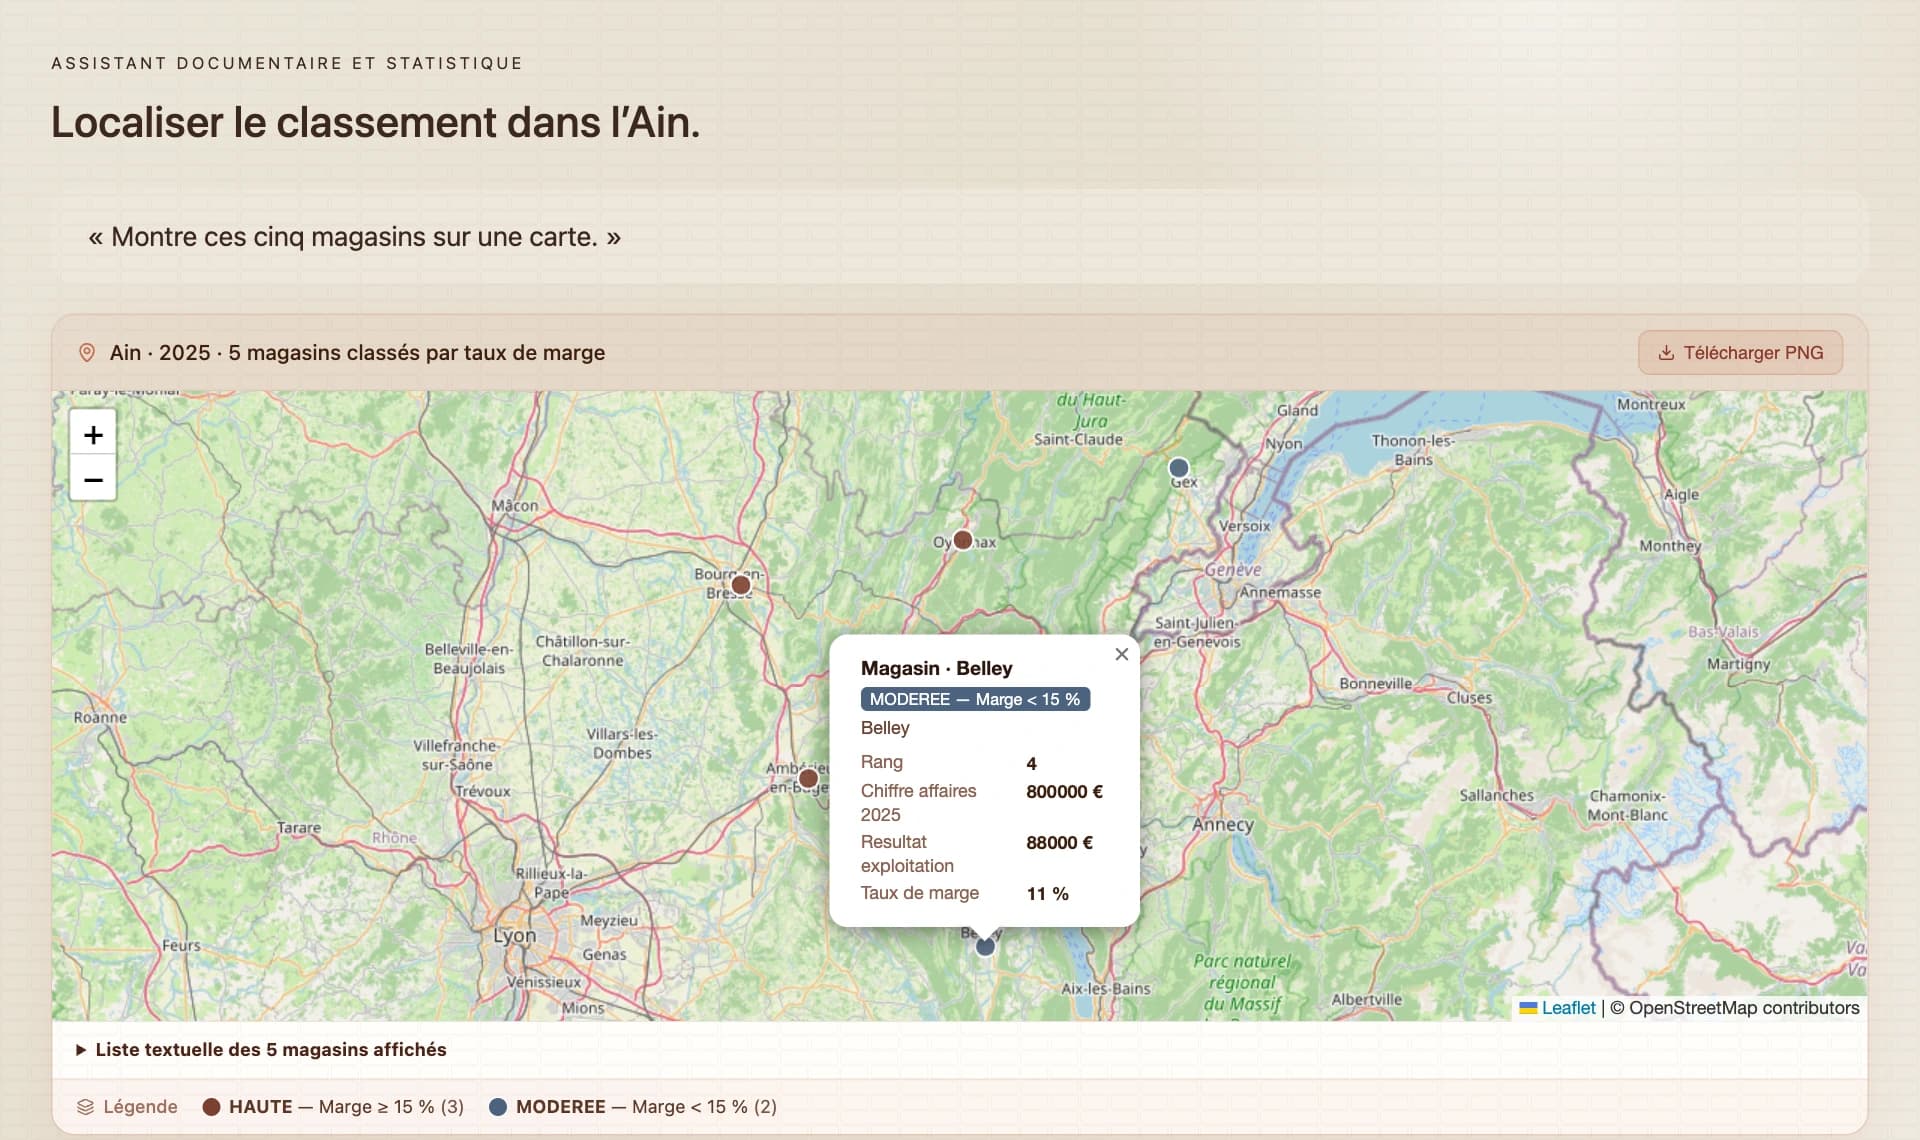1920x1140 pixels.
Task: Click the Aix-les-Bains map label
Action: point(1105,988)
